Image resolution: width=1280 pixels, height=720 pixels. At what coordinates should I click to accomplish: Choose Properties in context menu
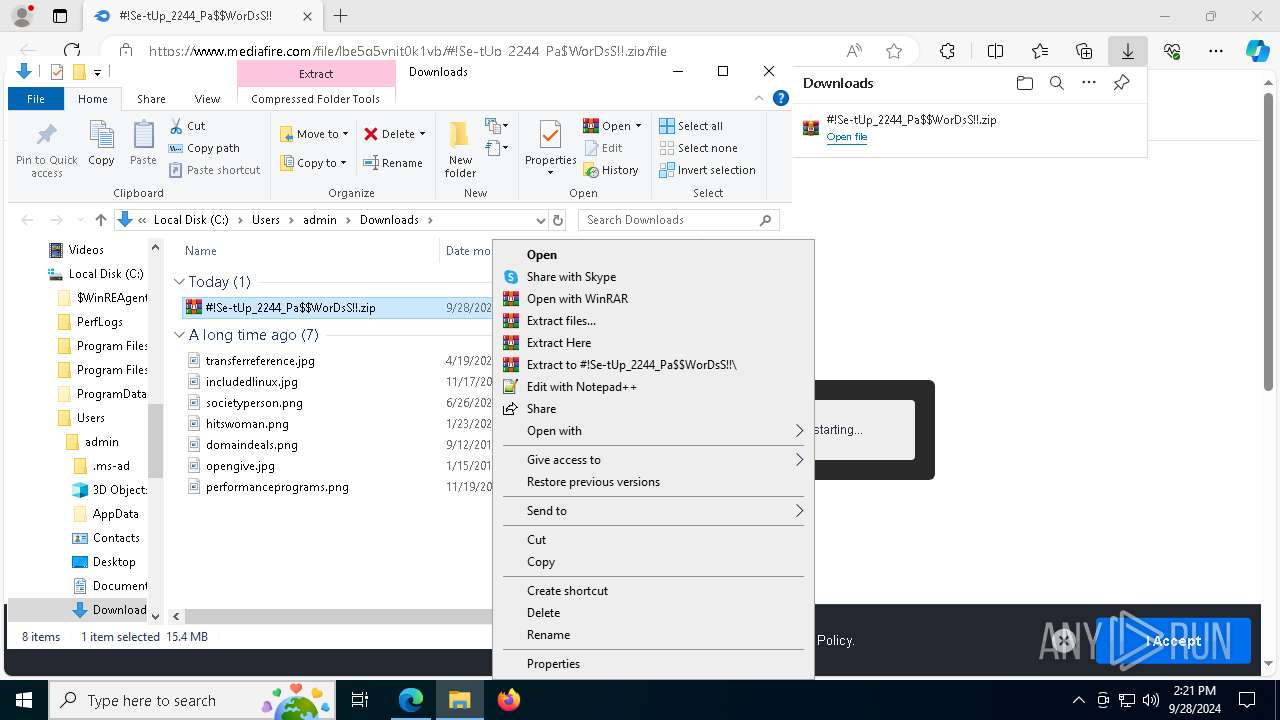654,664
